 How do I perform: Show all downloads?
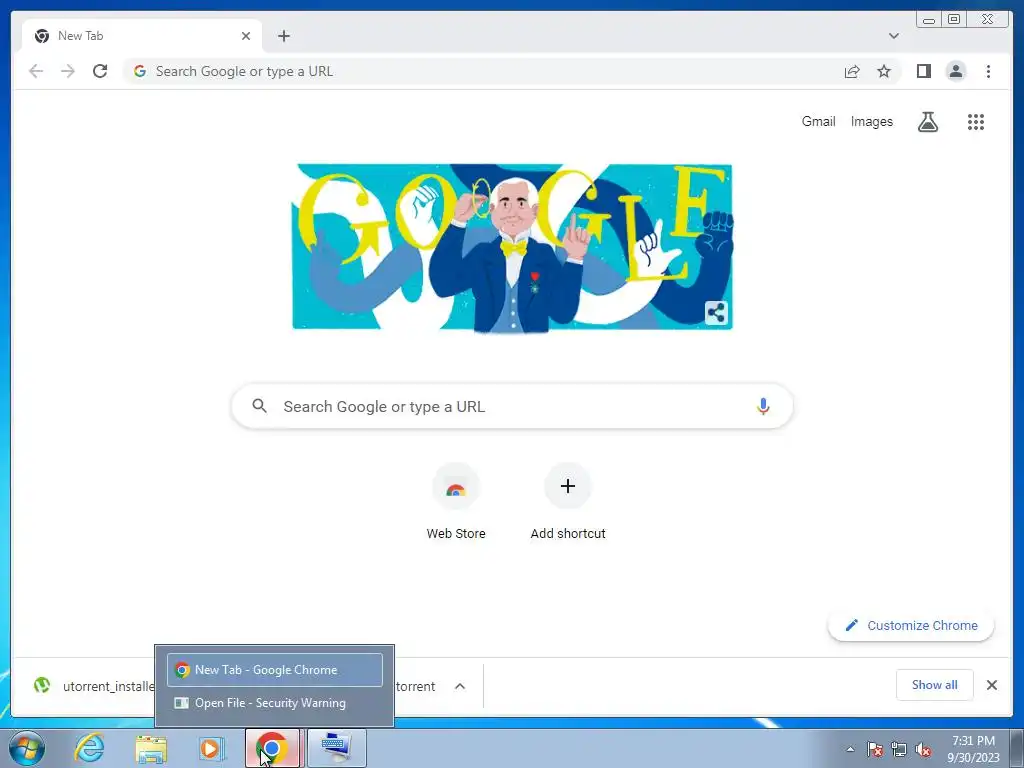[935, 685]
